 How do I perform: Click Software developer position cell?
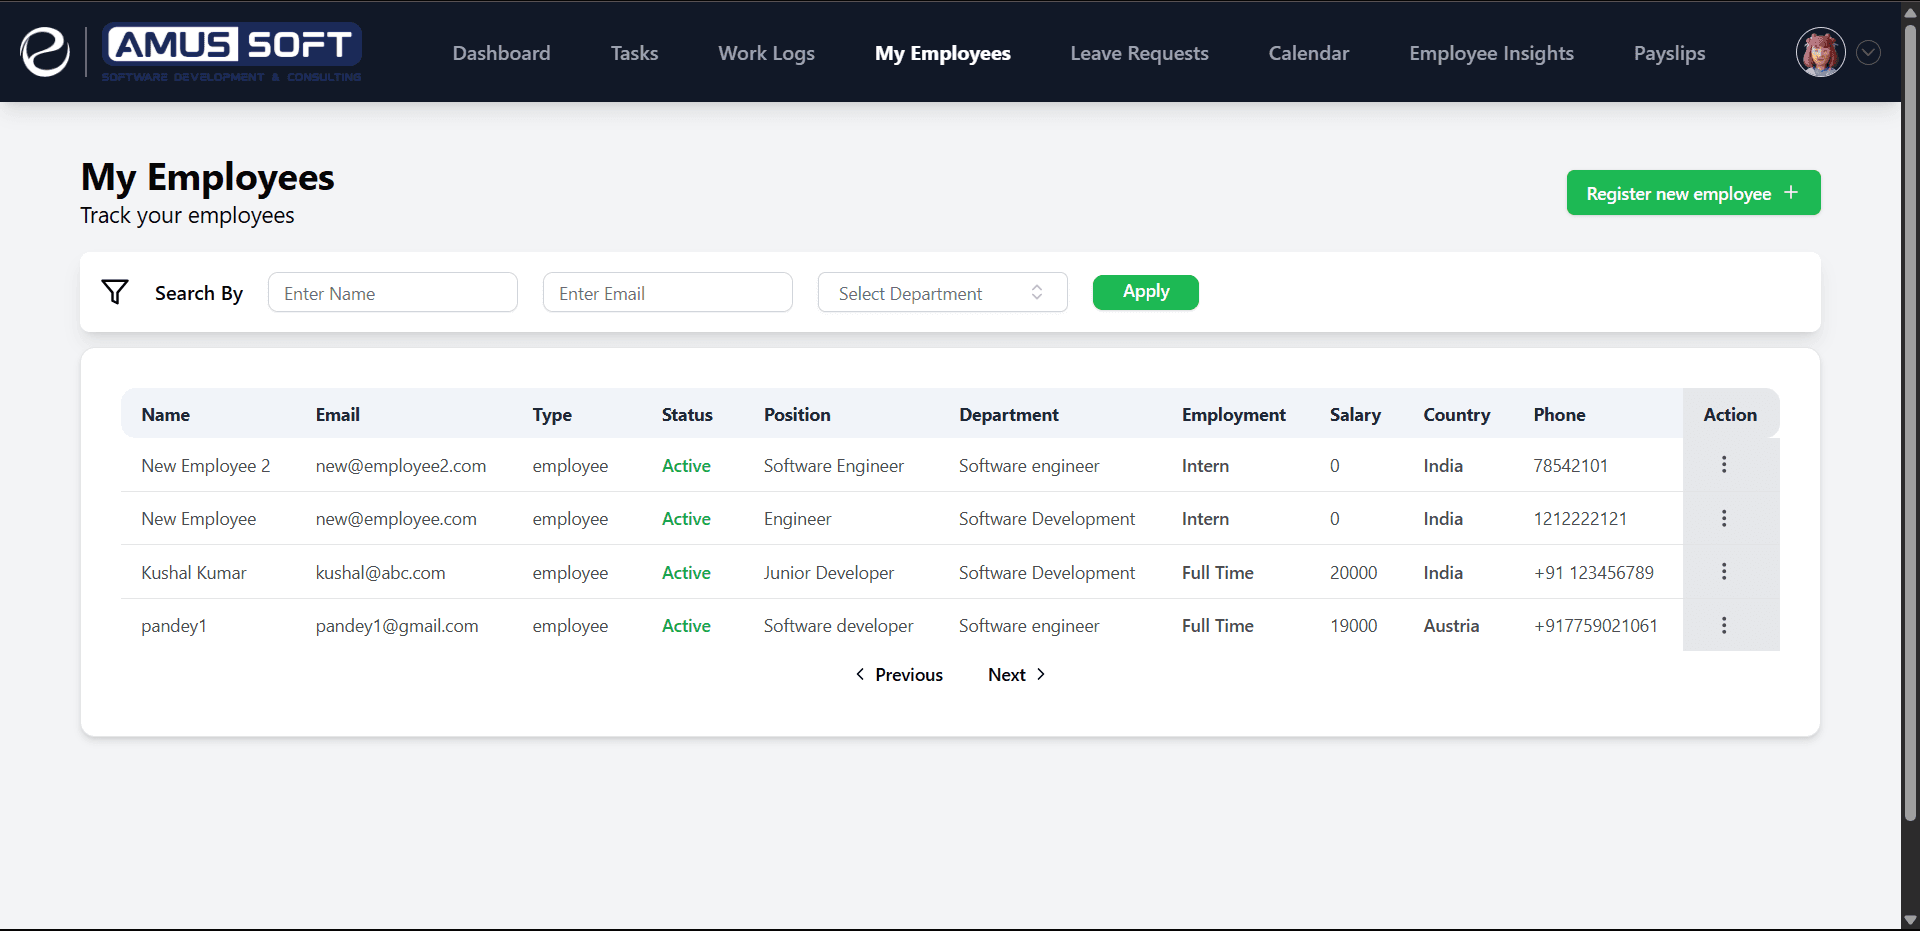coord(838,626)
